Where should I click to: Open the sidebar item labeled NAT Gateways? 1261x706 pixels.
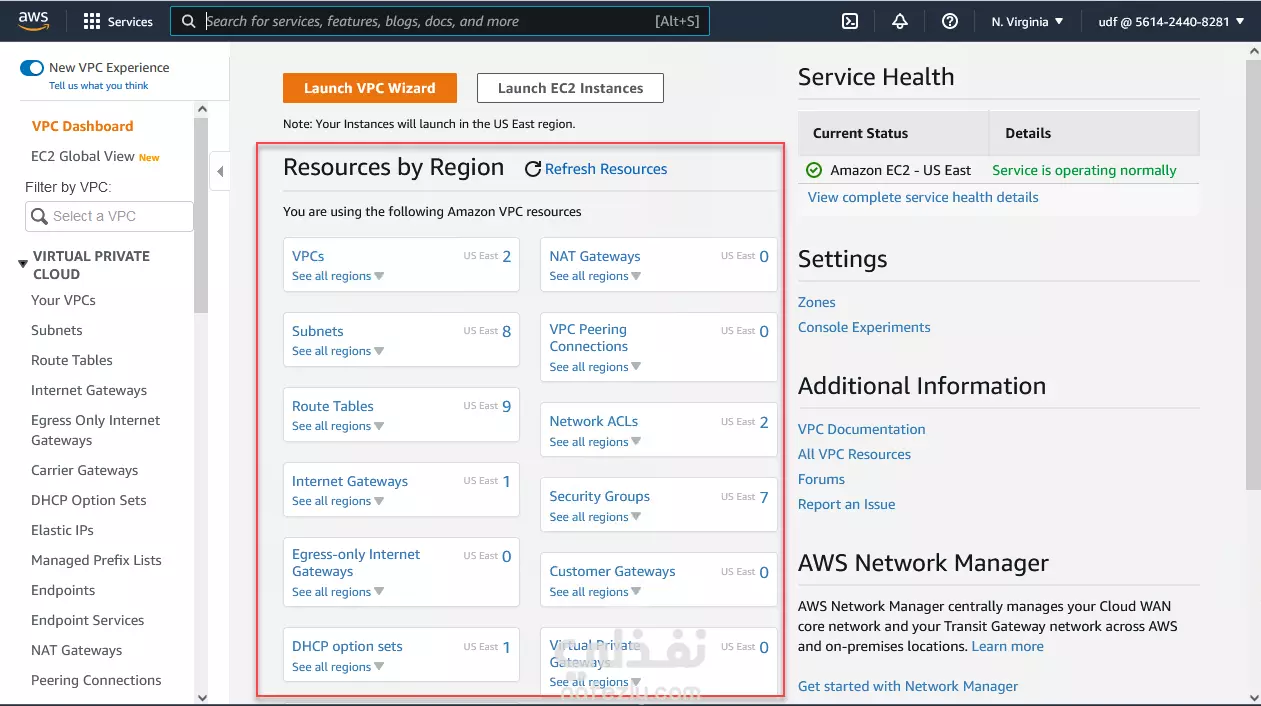pos(77,650)
